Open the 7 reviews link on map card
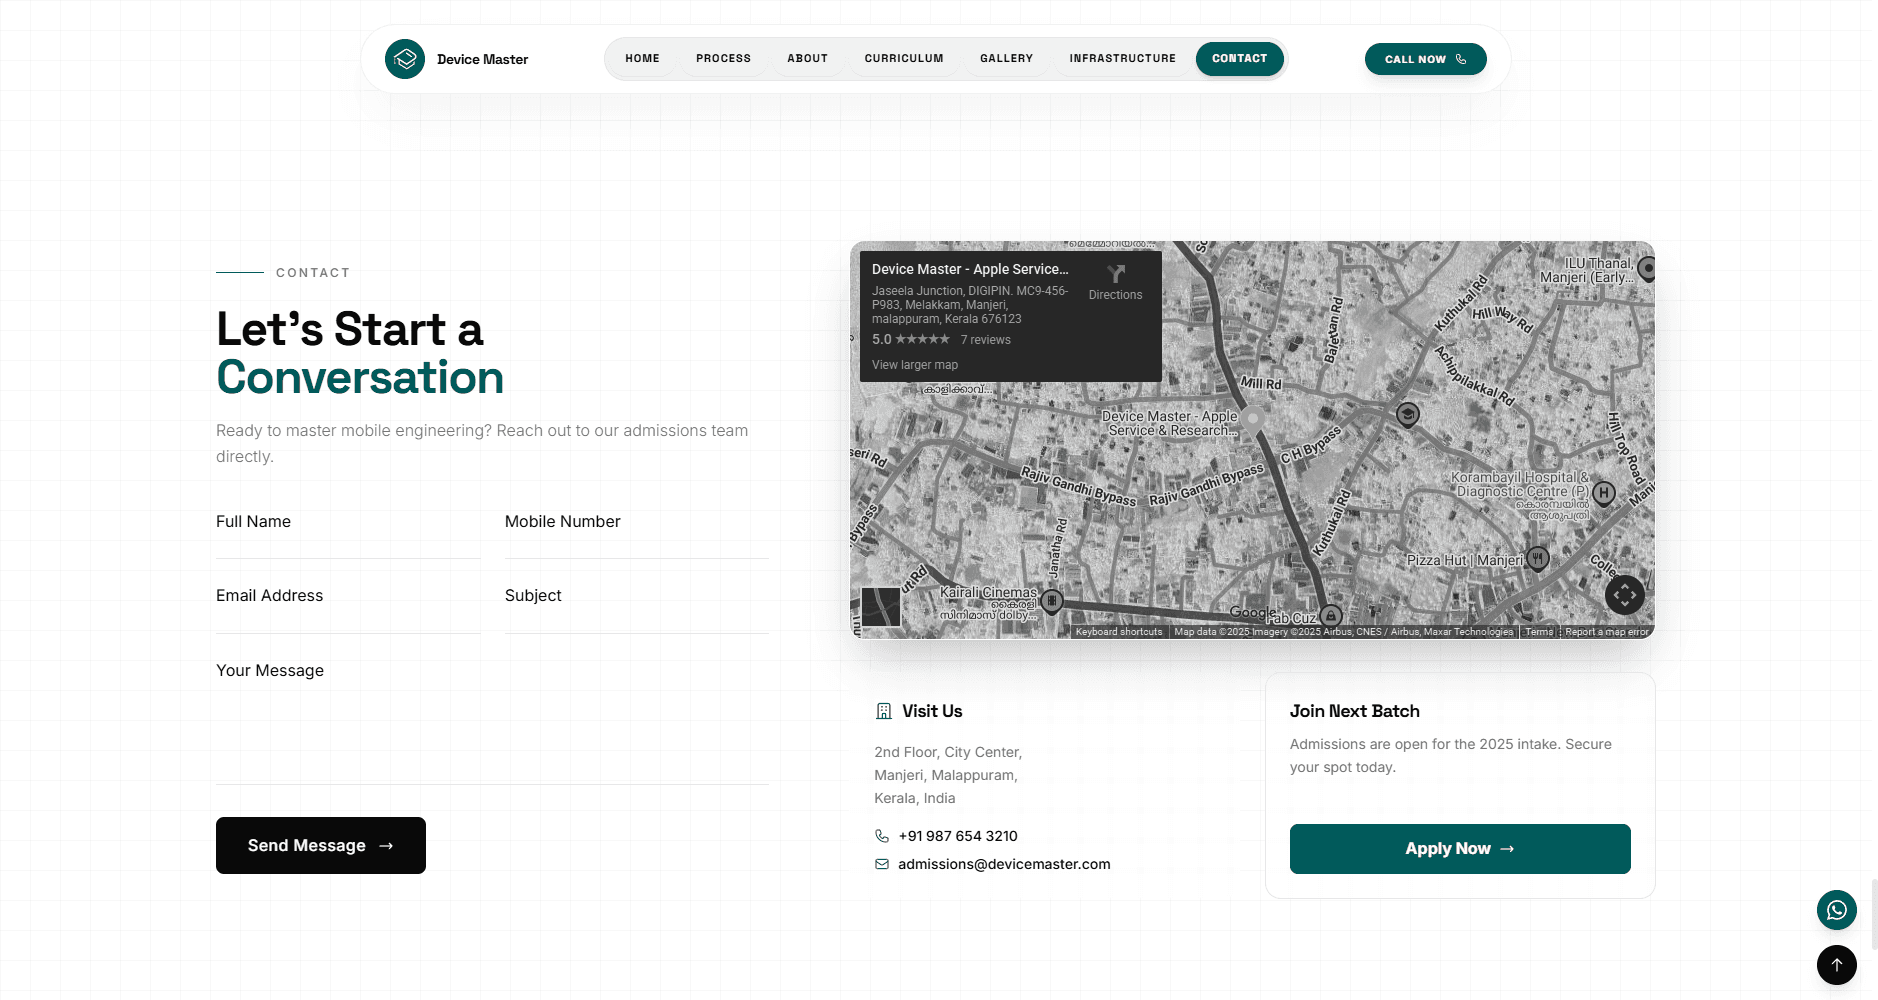 point(986,340)
